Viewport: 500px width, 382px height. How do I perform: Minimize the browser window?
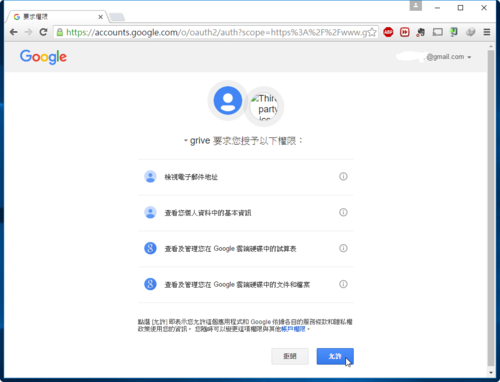437,8
